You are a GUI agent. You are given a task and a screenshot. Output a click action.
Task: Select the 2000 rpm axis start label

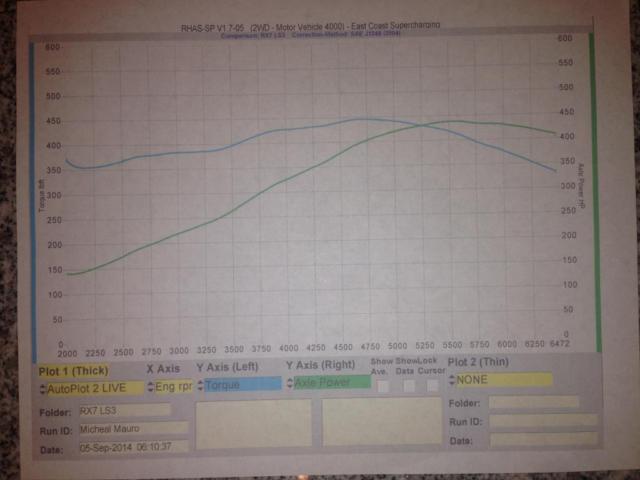coord(67,353)
